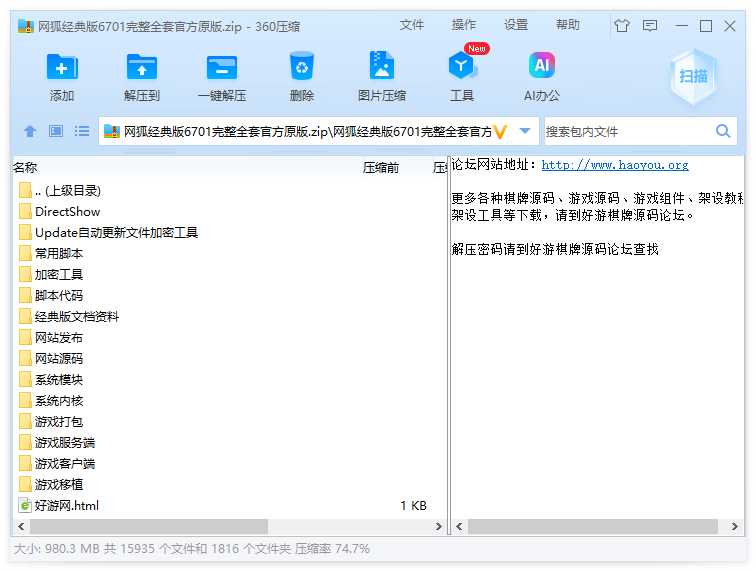Click the 添加 (Add) toolbar icon
Viewport: 756px width, 571px height.
pyautogui.click(x=62, y=67)
